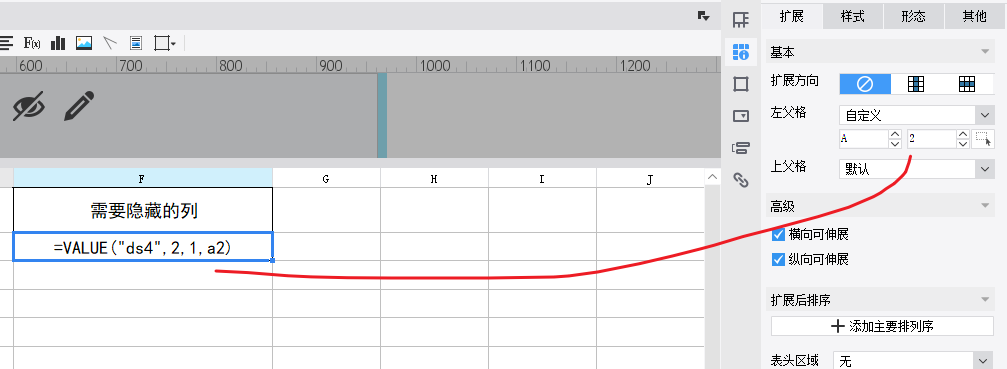The width and height of the screenshot is (1007, 369).
Task: Open the floating element side icon
Action: click(741, 84)
